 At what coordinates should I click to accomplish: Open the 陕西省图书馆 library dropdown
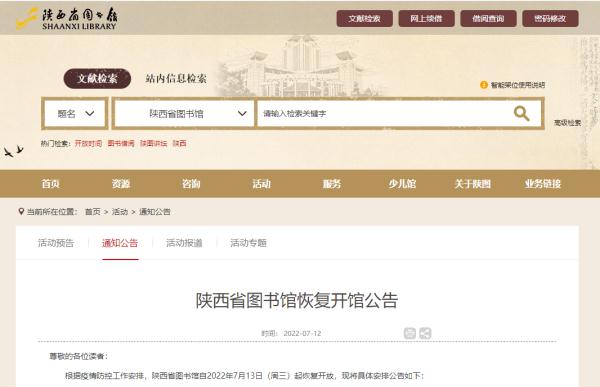[x=184, y=113]
